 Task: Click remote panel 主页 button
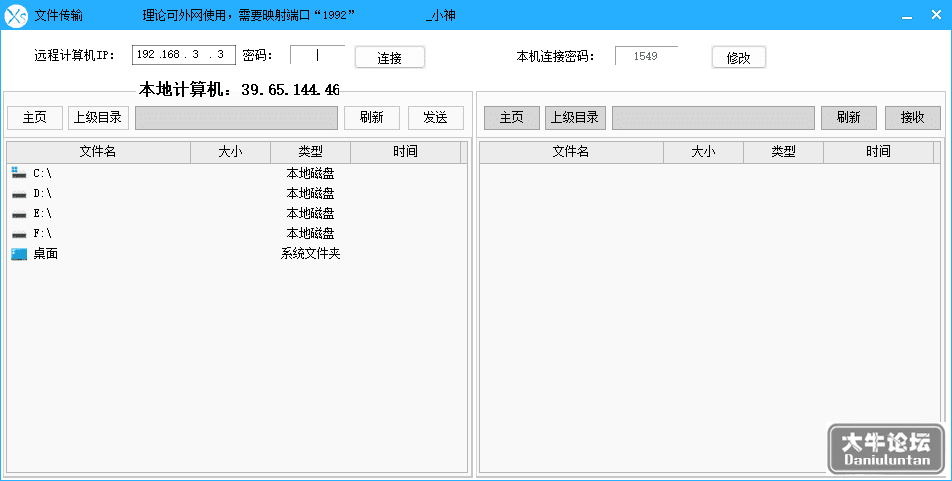[512, 118]
